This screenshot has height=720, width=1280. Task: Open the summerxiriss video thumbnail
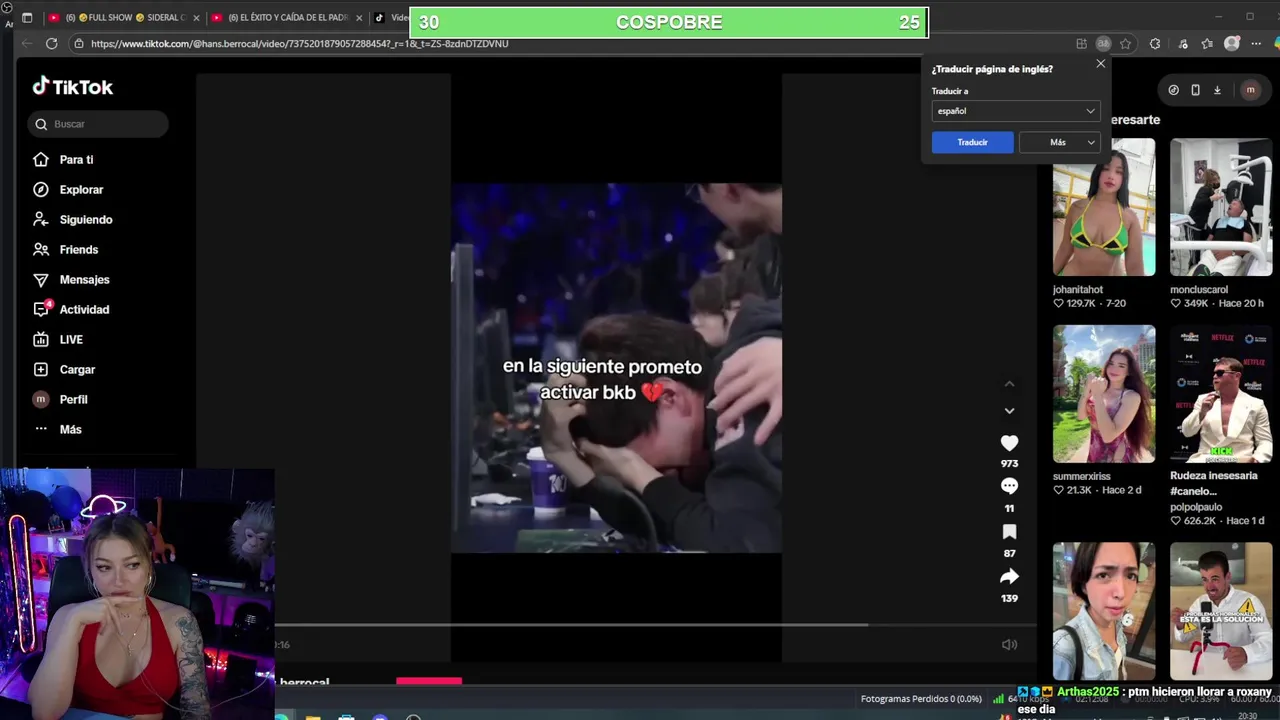coord(1104,394)
